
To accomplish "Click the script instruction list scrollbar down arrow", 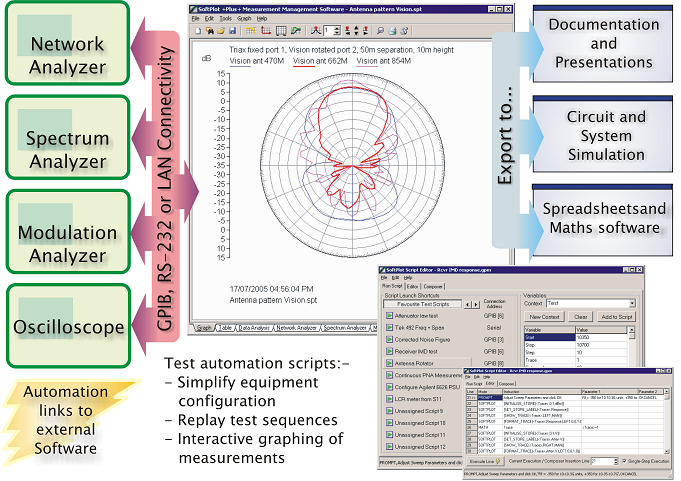I will [667, 451].
